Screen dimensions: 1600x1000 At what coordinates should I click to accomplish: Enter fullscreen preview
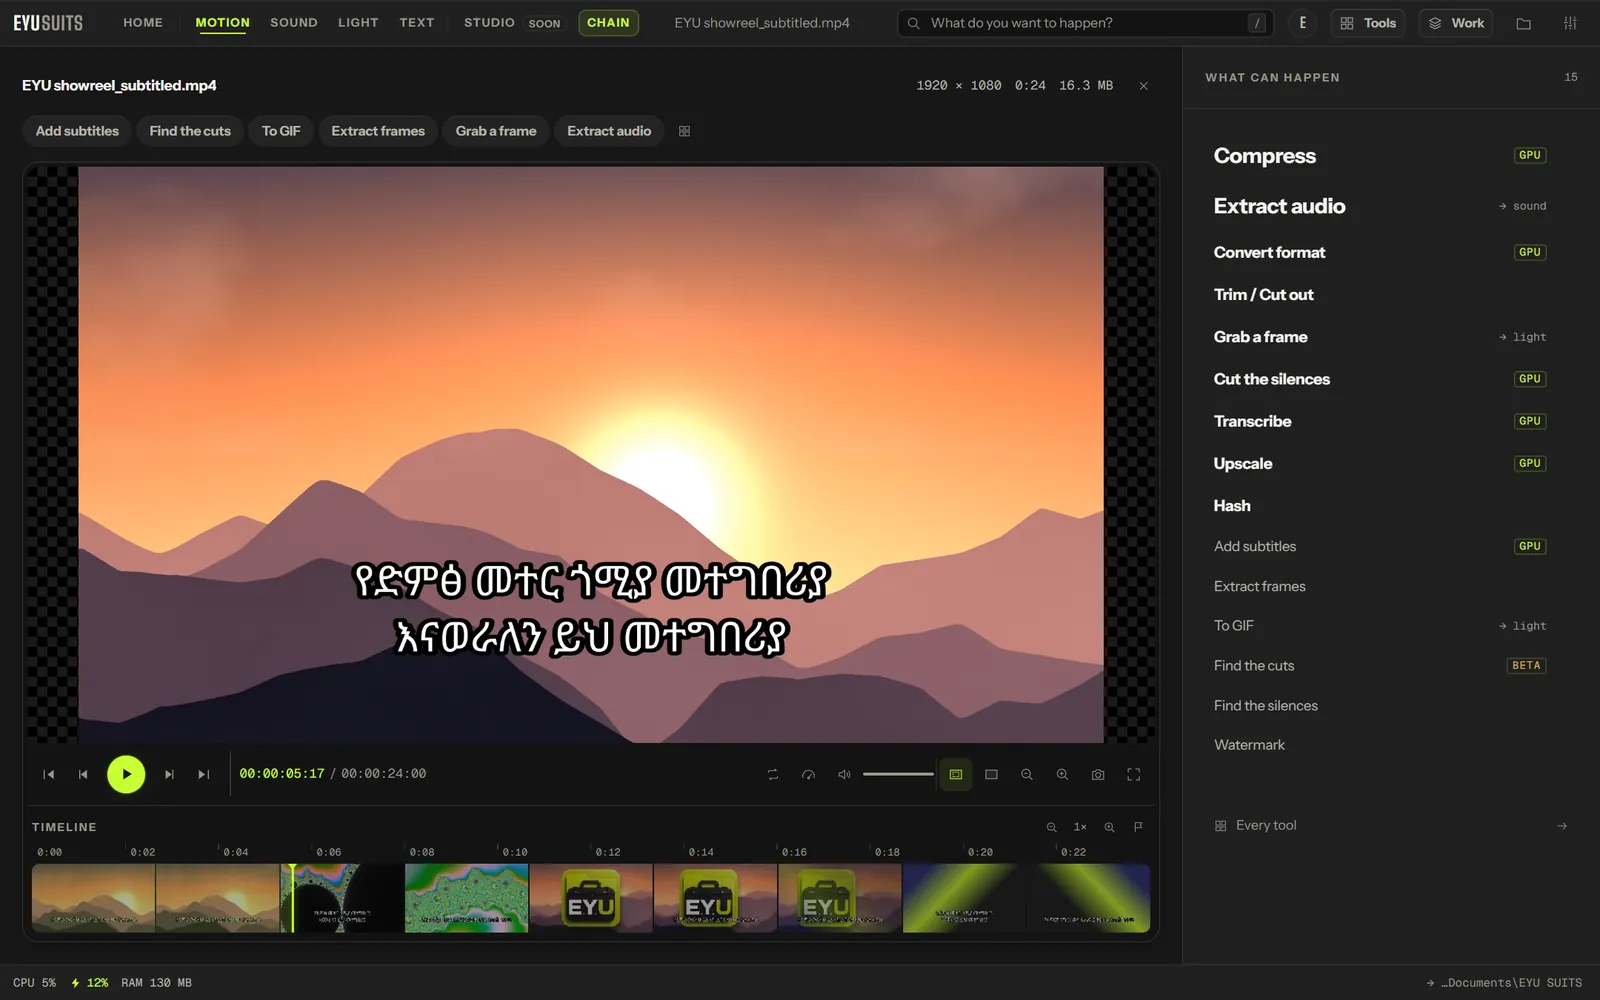tap(1134, 774)
